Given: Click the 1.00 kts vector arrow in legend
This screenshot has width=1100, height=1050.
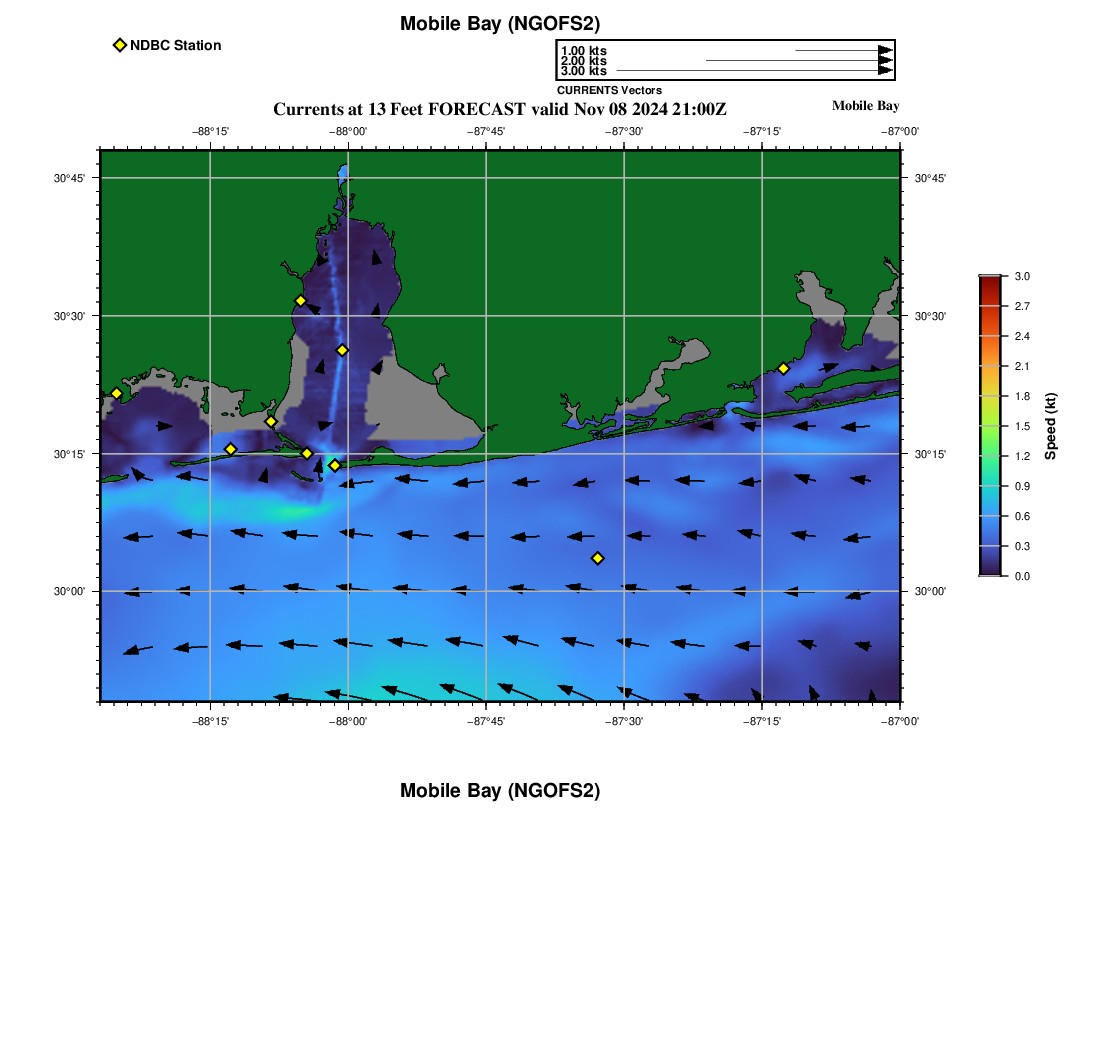Looking at the screenshot, I should click(x=842, y=50).
